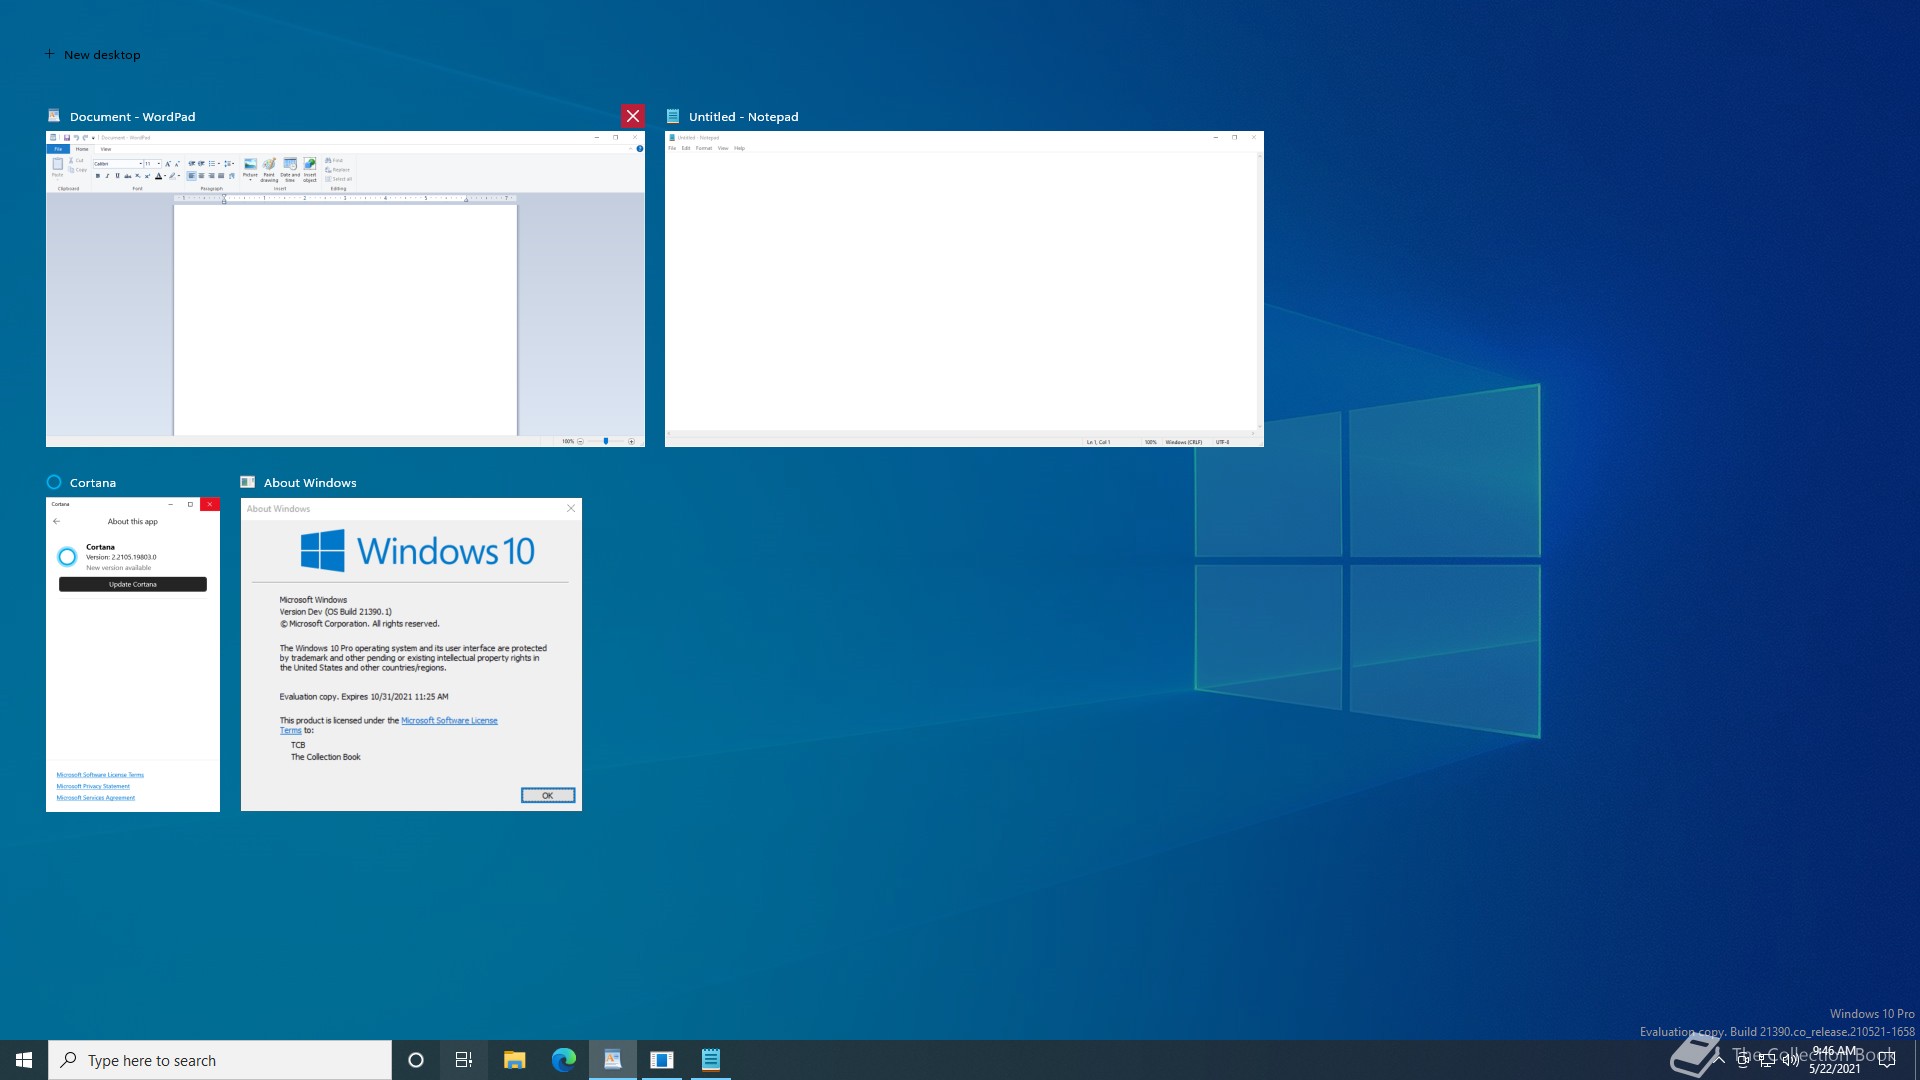Click the 'Document - WordPad' title text
The height and width of the screenshot is (1080, 1920).
132,117
